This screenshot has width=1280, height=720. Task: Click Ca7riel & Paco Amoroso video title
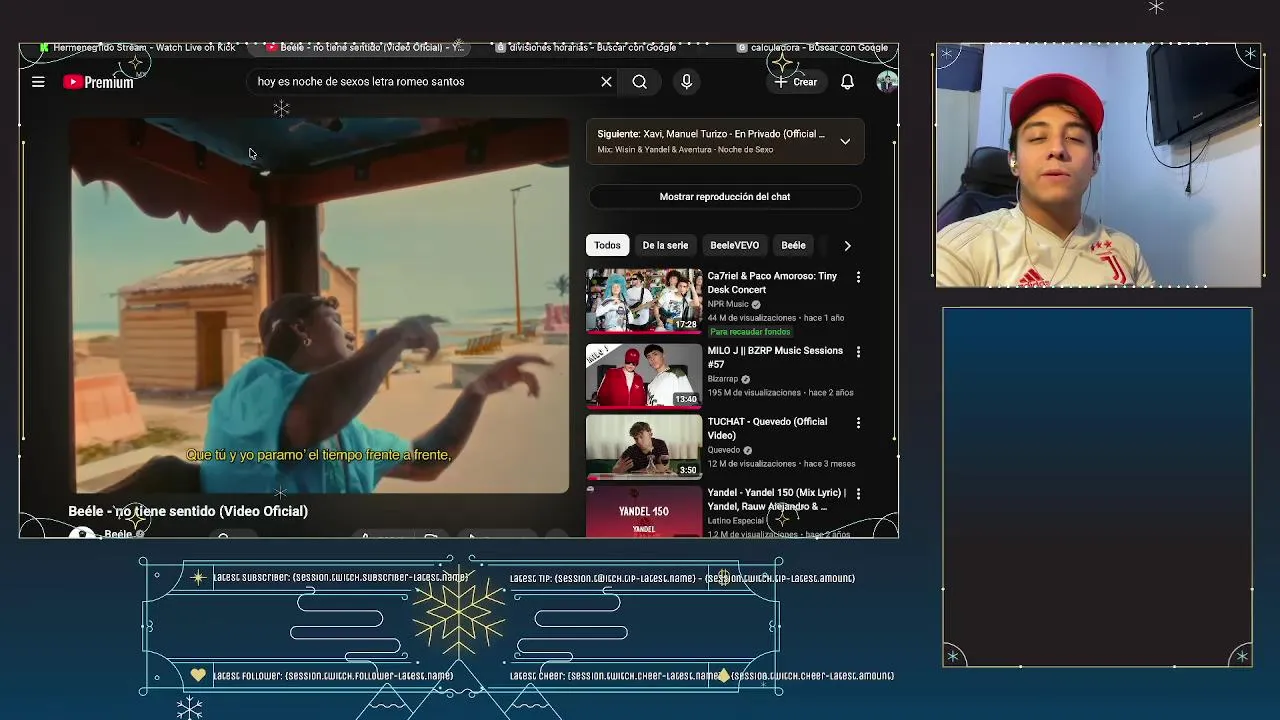[x=772, y=283]
